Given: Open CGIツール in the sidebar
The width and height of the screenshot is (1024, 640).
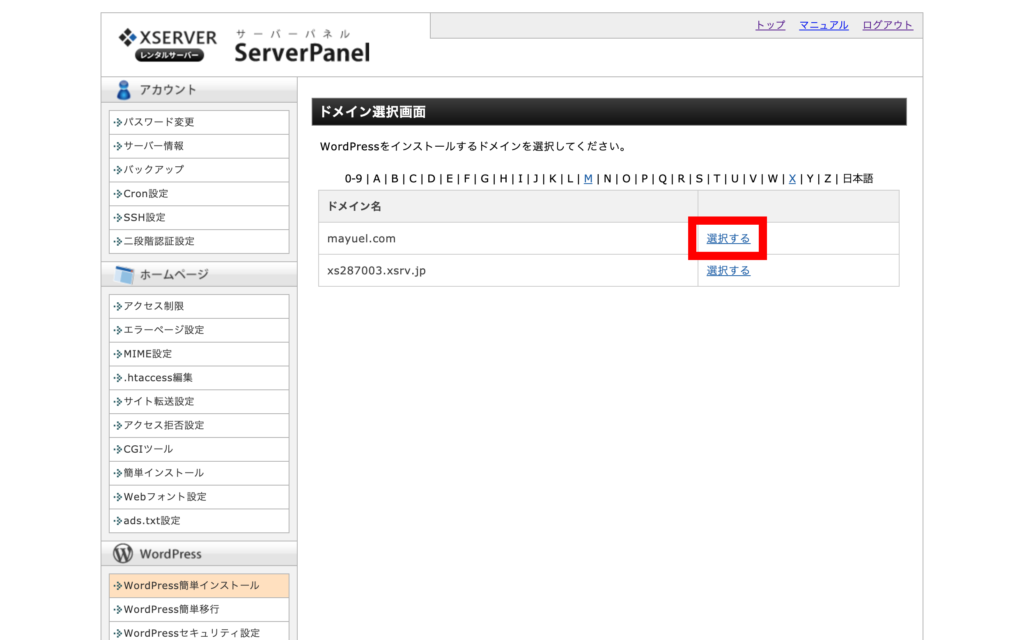Looking at the screenshot, I should point(199,449).
